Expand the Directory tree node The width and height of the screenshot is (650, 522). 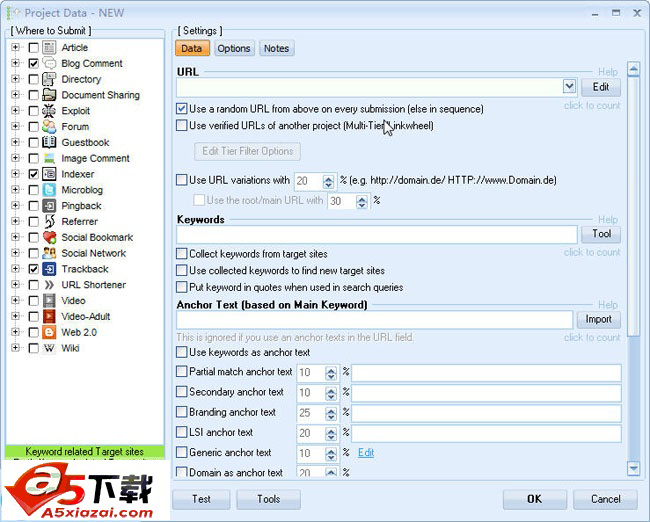coord(15,79)
